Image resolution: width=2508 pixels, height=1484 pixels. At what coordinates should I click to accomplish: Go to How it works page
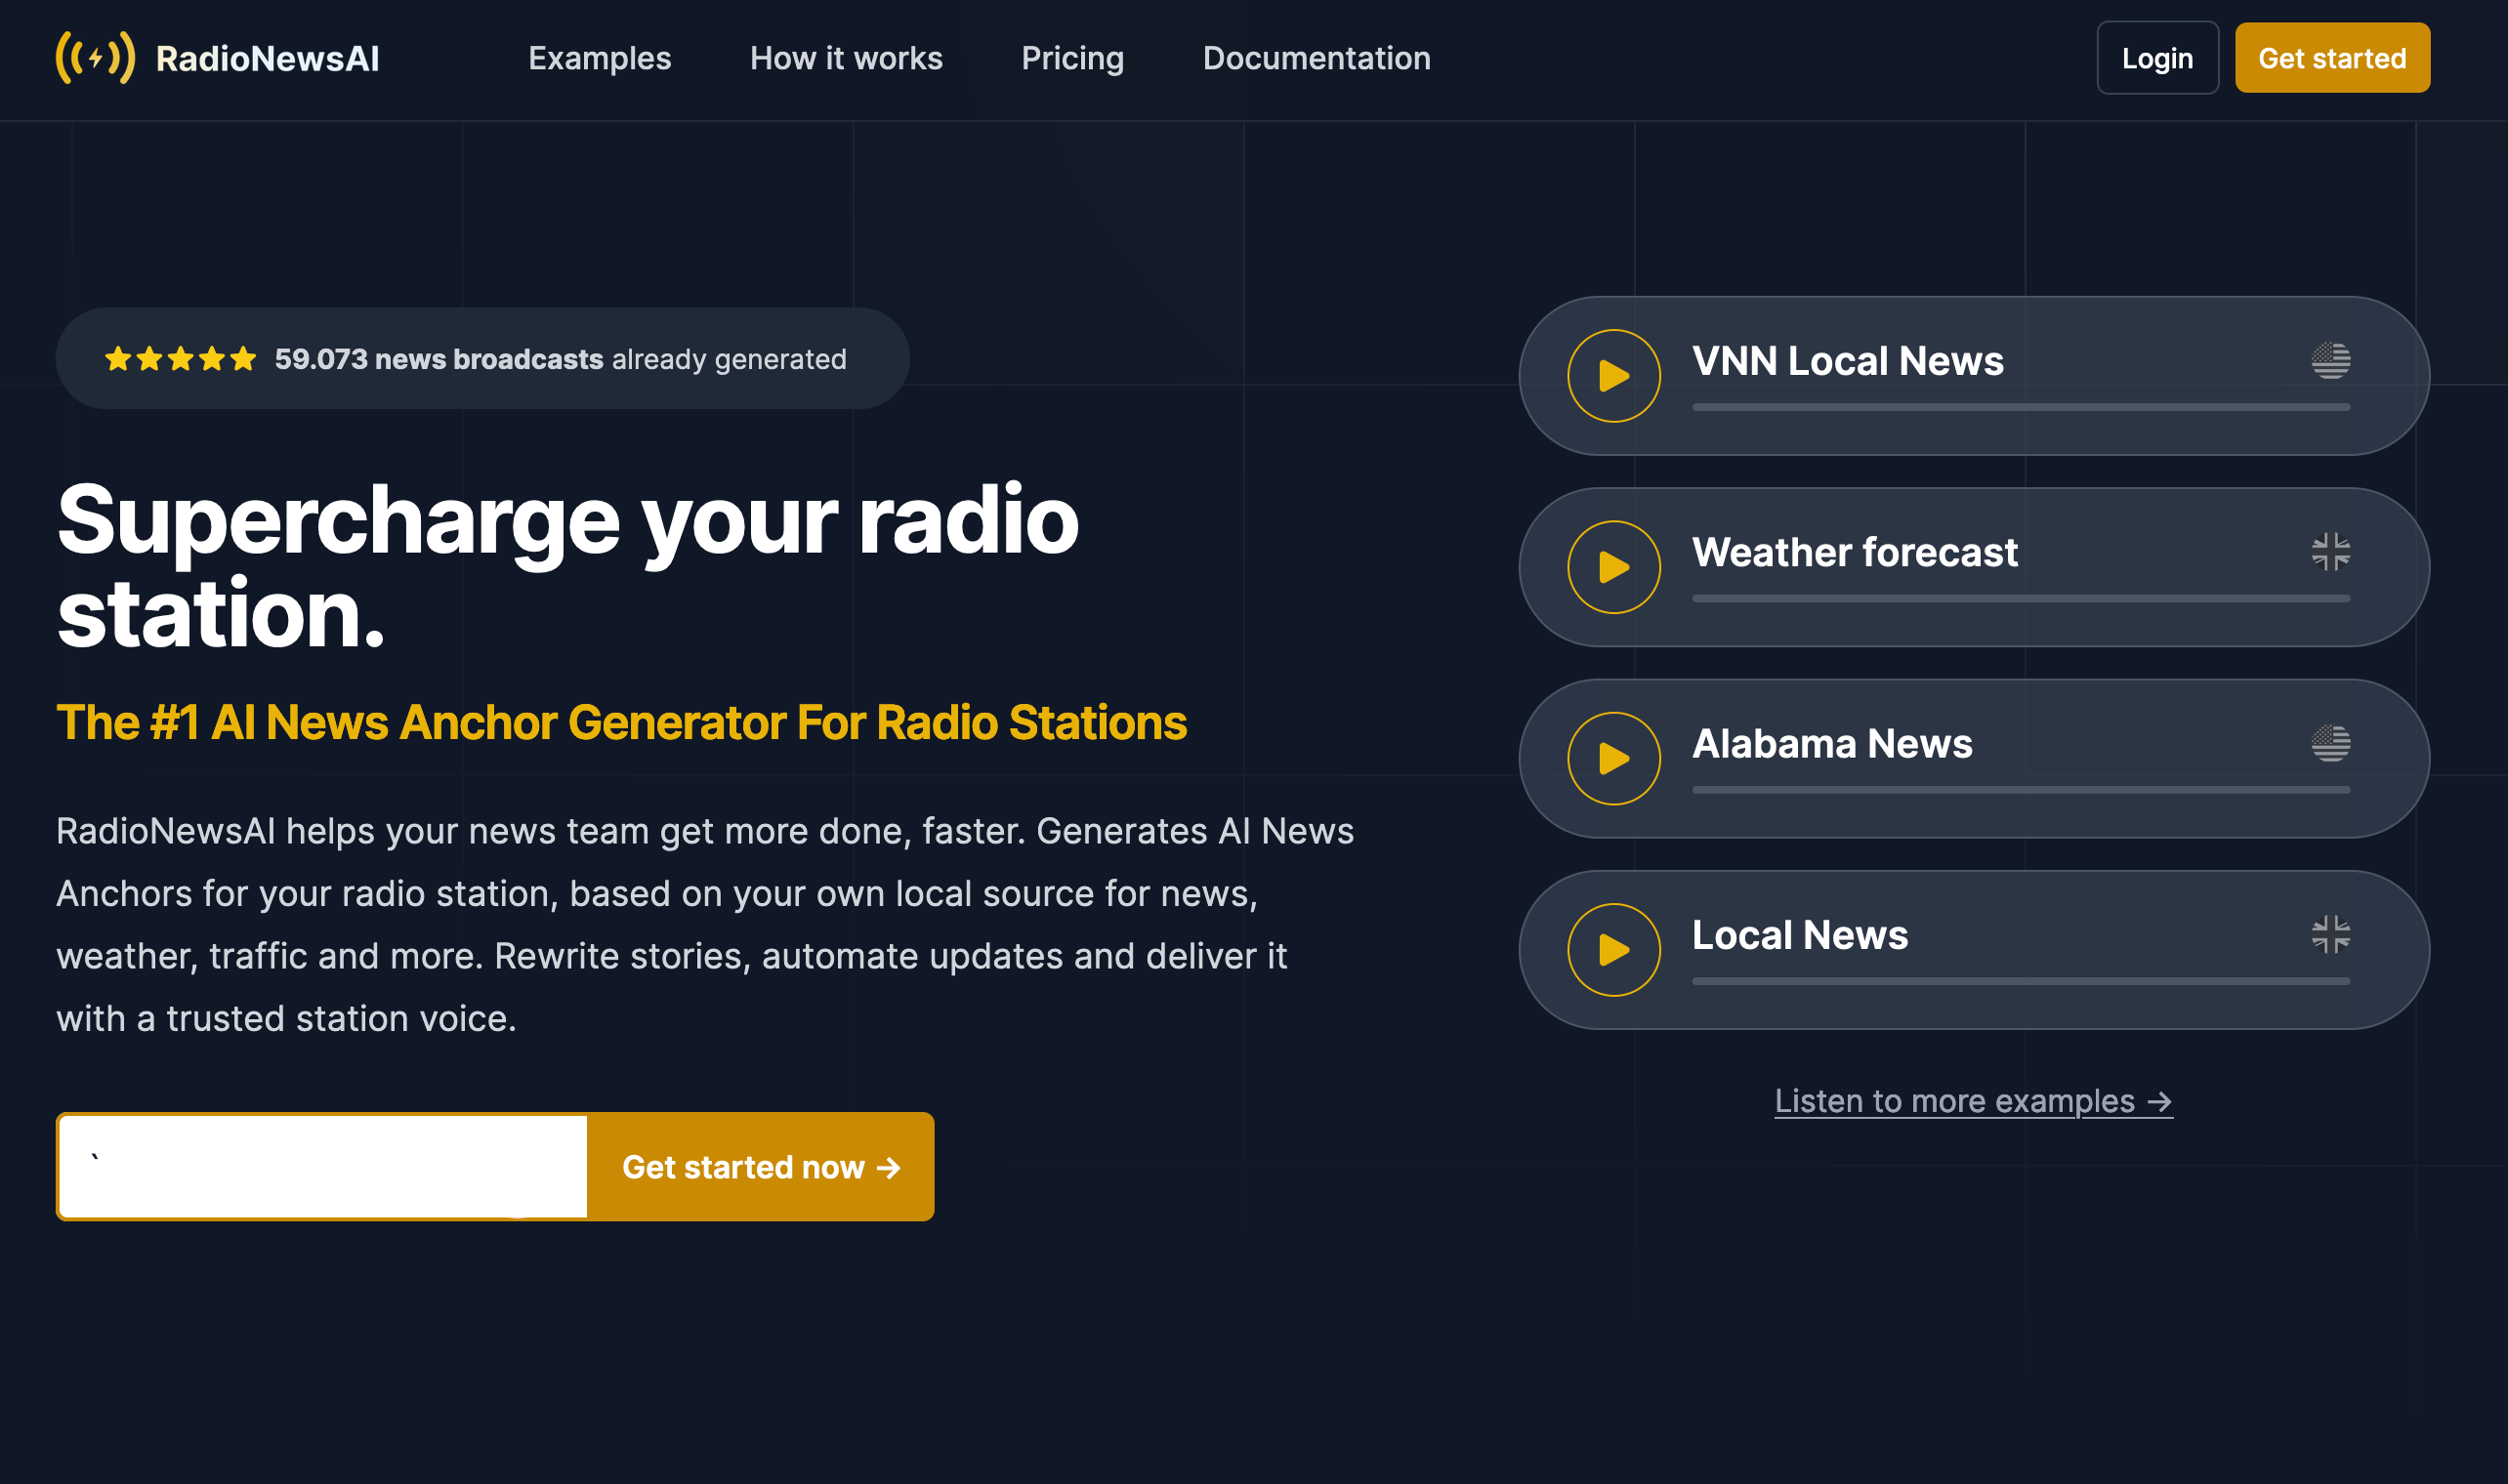click(x=846, y=58)
